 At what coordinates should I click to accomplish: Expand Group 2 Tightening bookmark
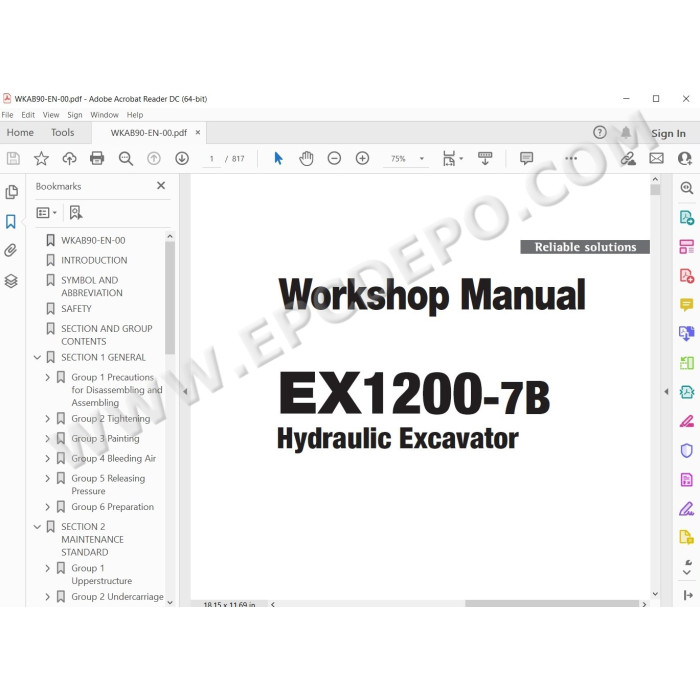pyautogui.click(x=47, y=419)
